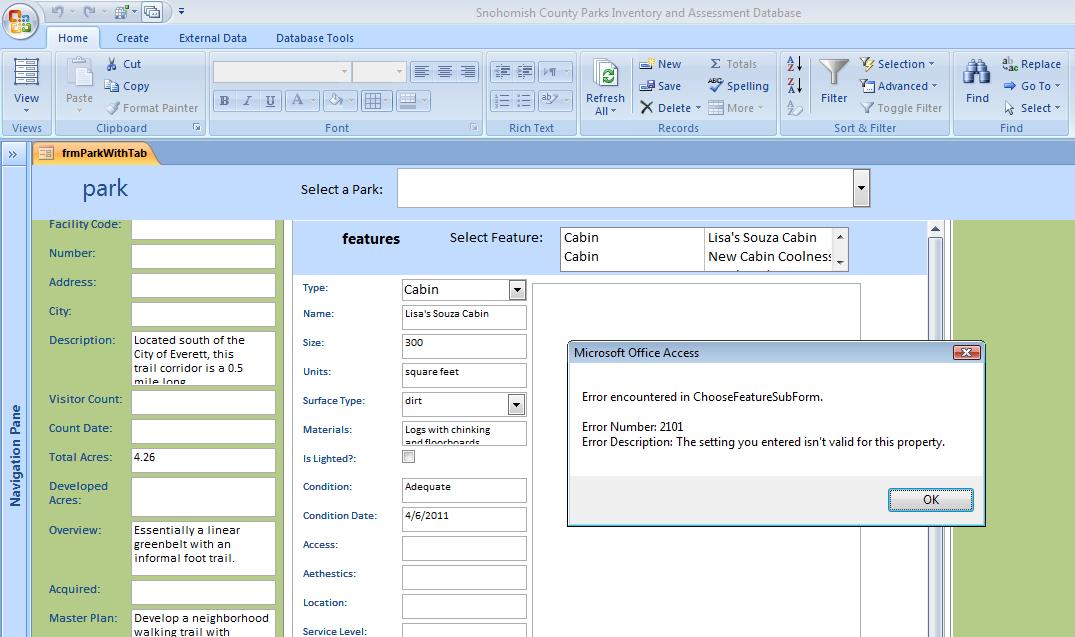Click the alternate fill color button
Screen dimensions: 1075x637
[413, 101]
